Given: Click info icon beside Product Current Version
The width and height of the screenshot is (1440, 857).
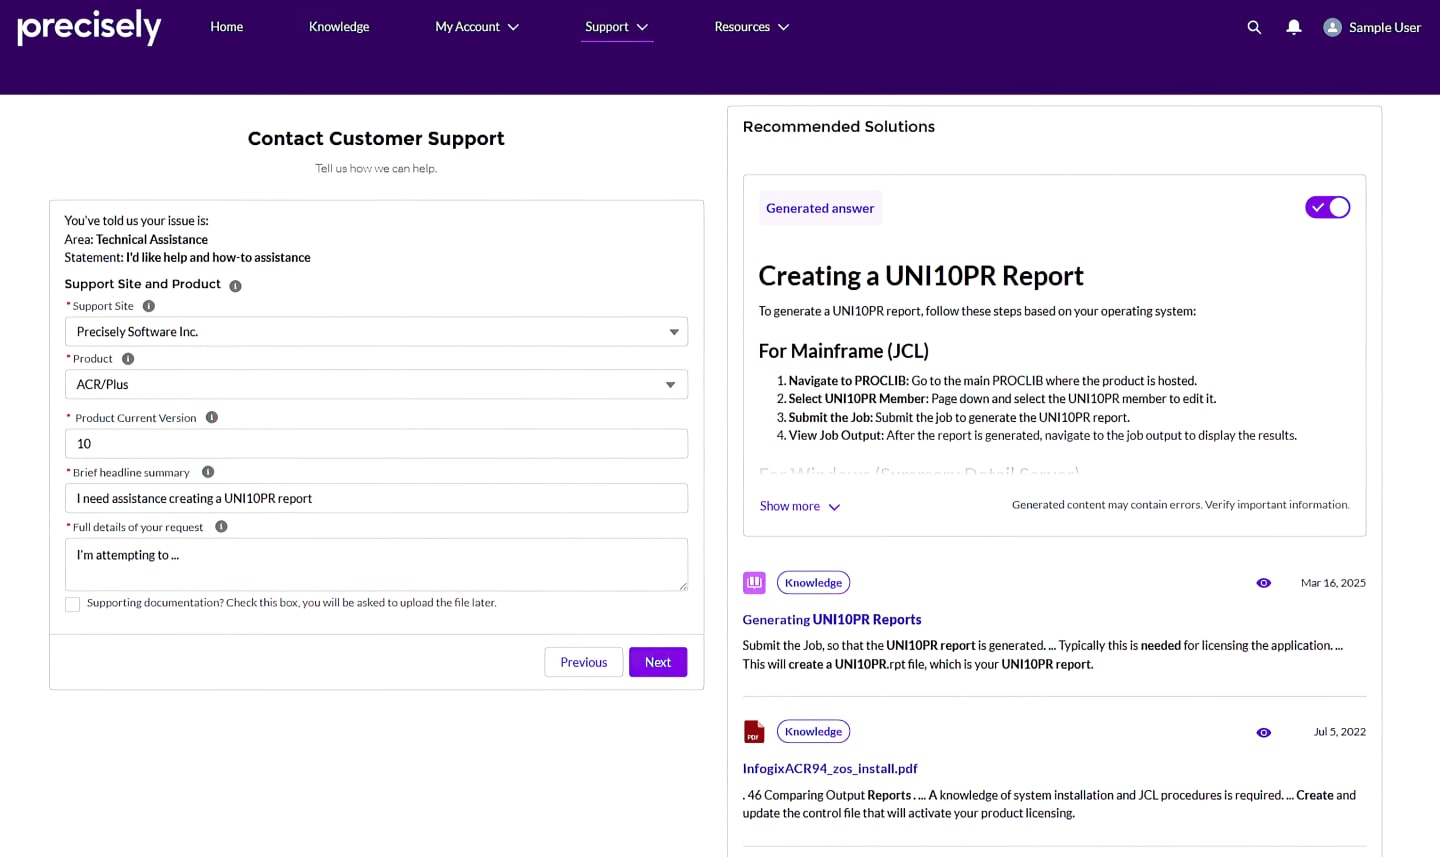Looking at the screenshot, I should point(212,418).
